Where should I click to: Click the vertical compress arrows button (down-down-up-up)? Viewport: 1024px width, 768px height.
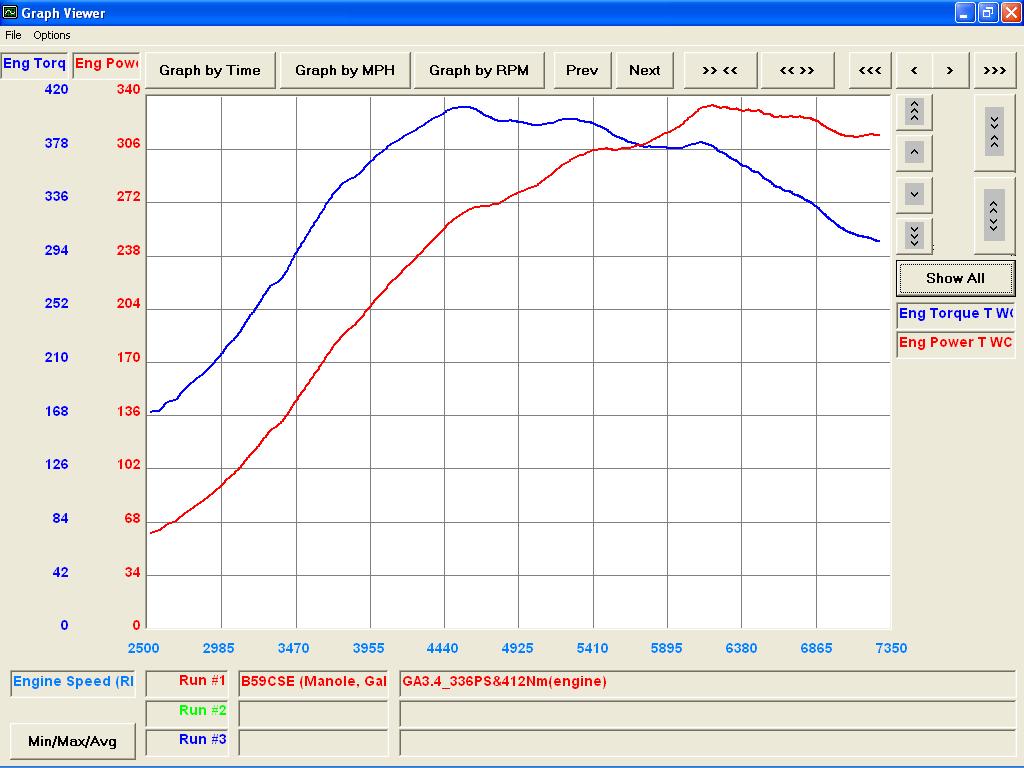pyautogui.click(x=994, y=133)
